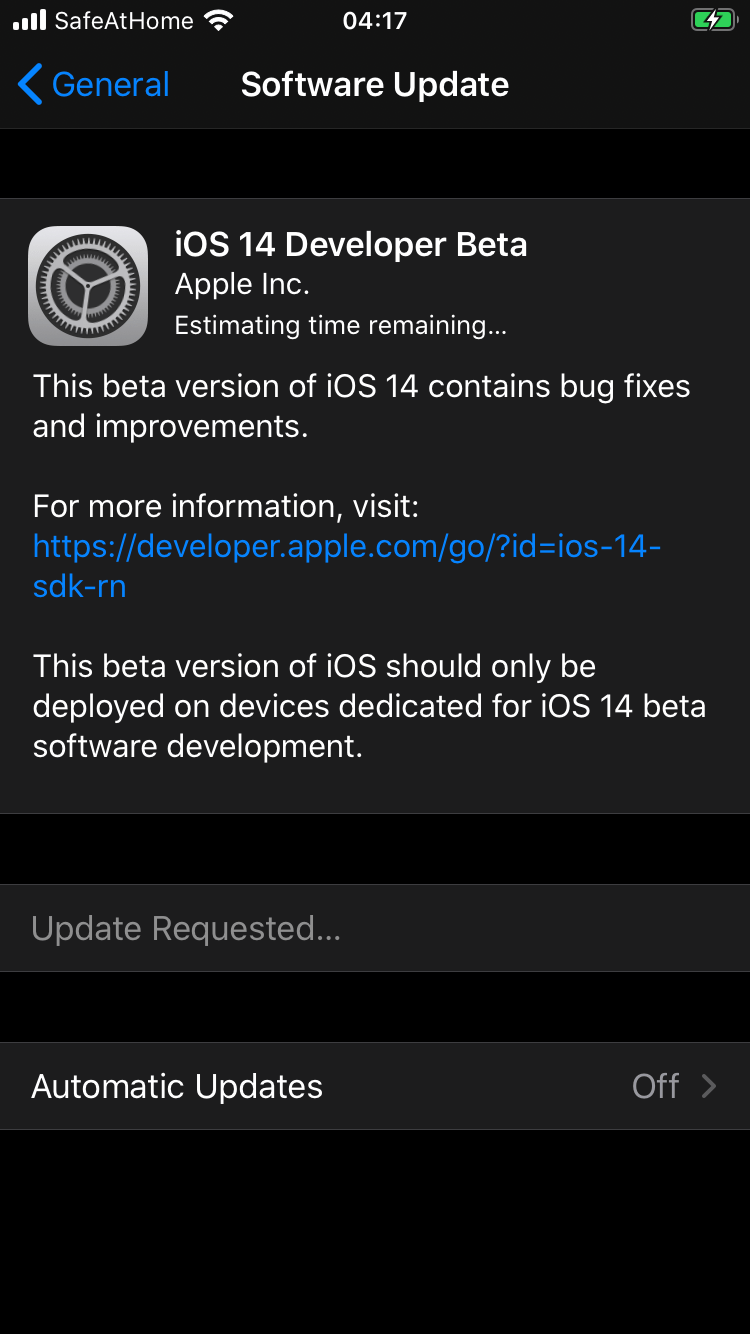Tap the SafeAtHome carrier name
Image resolution: width=750 pixels, height=1334 pixels.
click(x=123, y=20)
